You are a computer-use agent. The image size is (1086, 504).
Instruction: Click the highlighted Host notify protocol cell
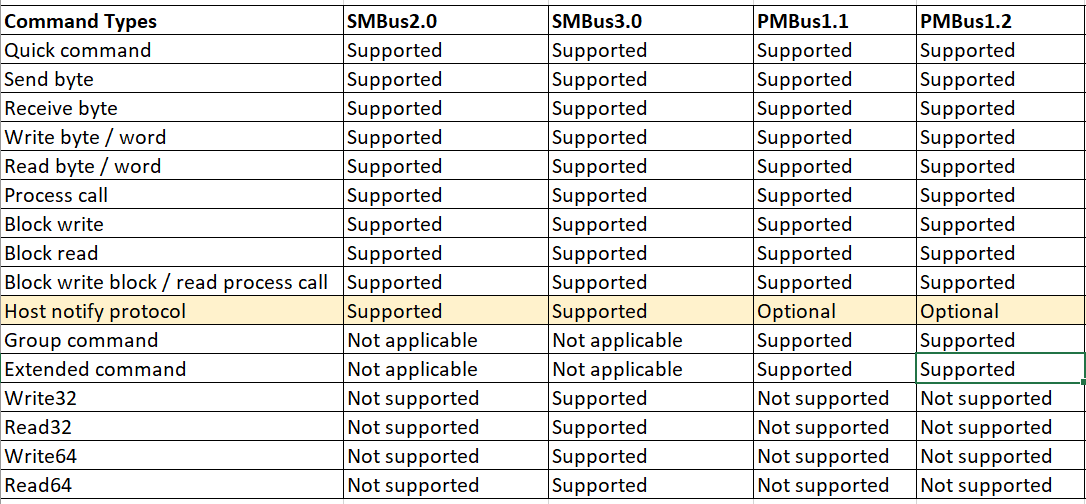click(172, 312)
